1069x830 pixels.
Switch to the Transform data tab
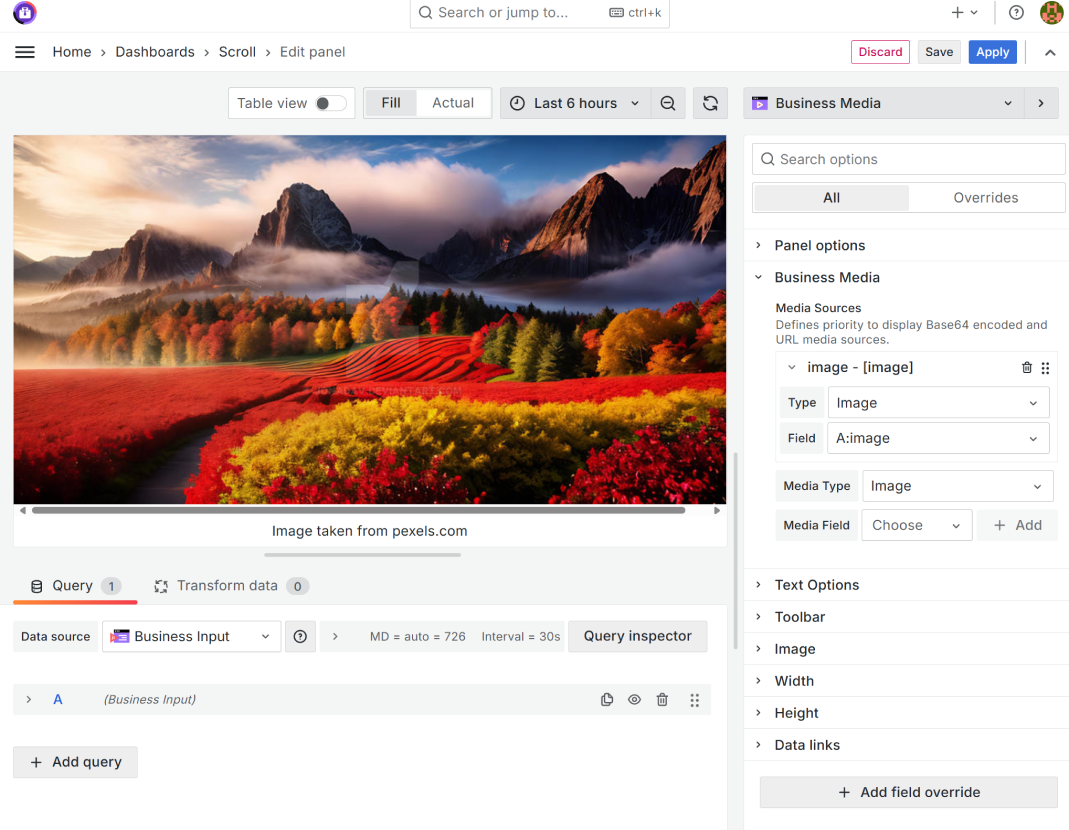pyautogui.click(x=227, y=586)
